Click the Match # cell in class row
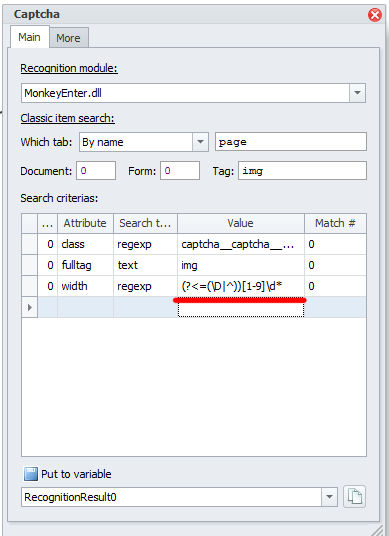This screenshot has height=536, width=389. [335, 244]
